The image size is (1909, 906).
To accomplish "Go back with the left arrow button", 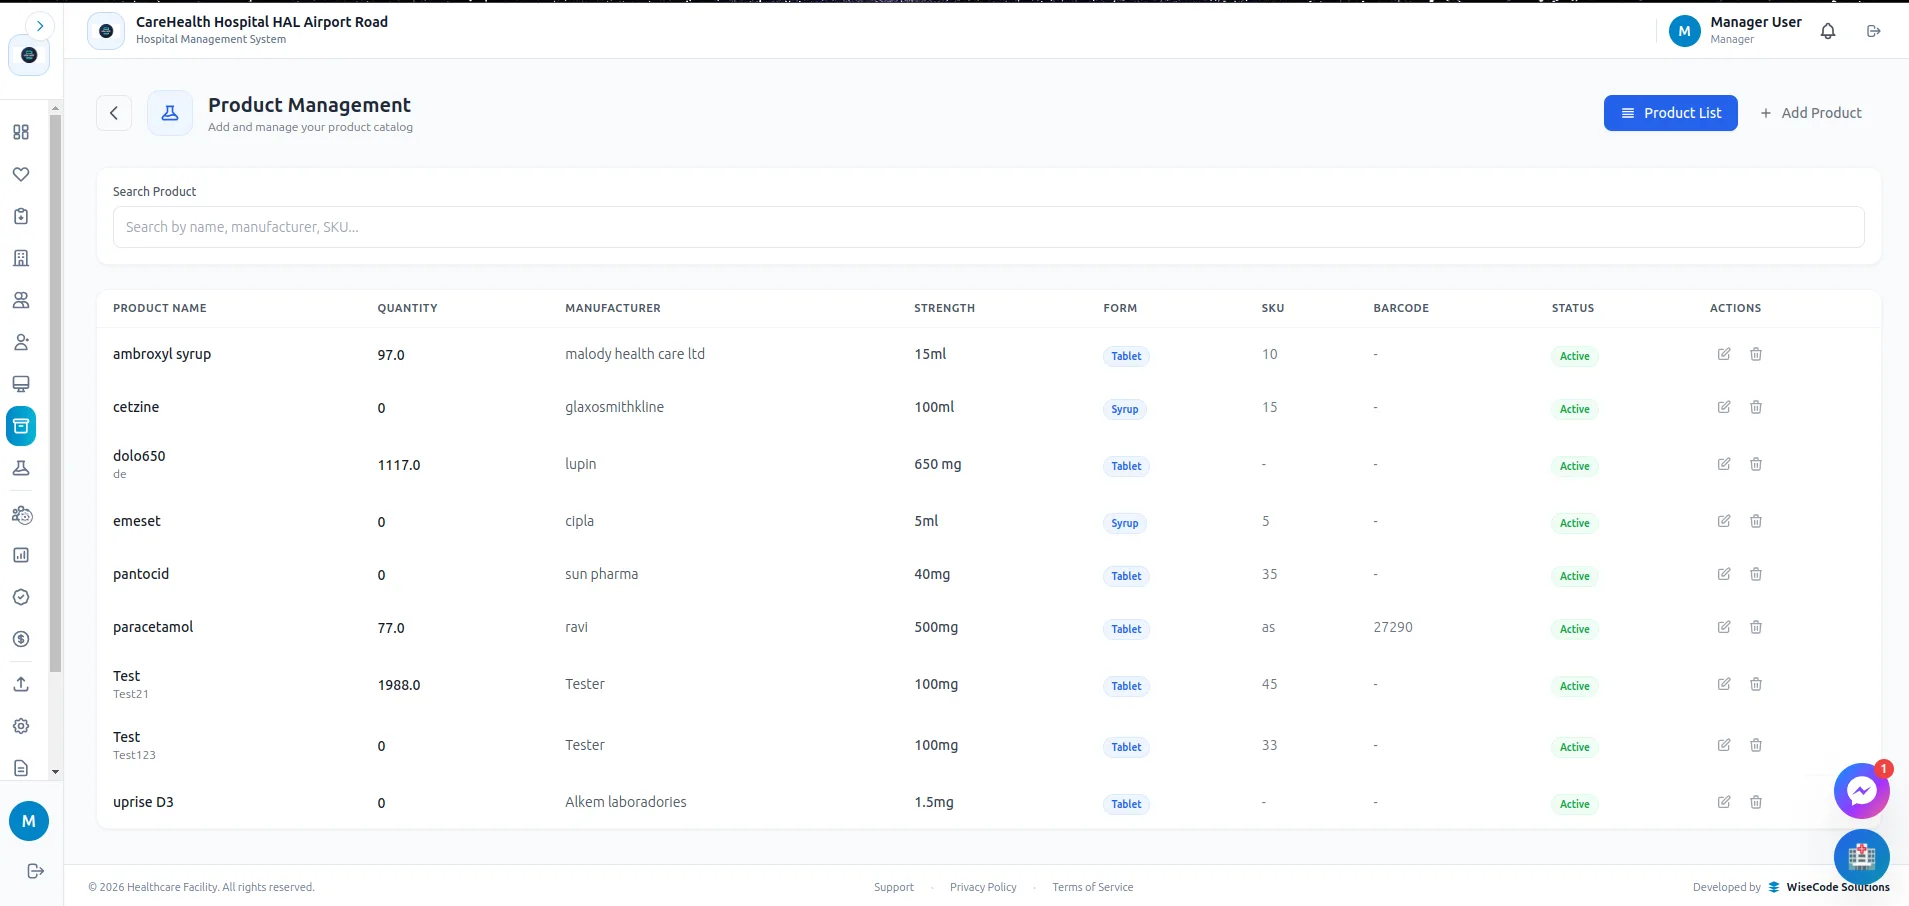I will pyautogui.click(x=114, y=113).
